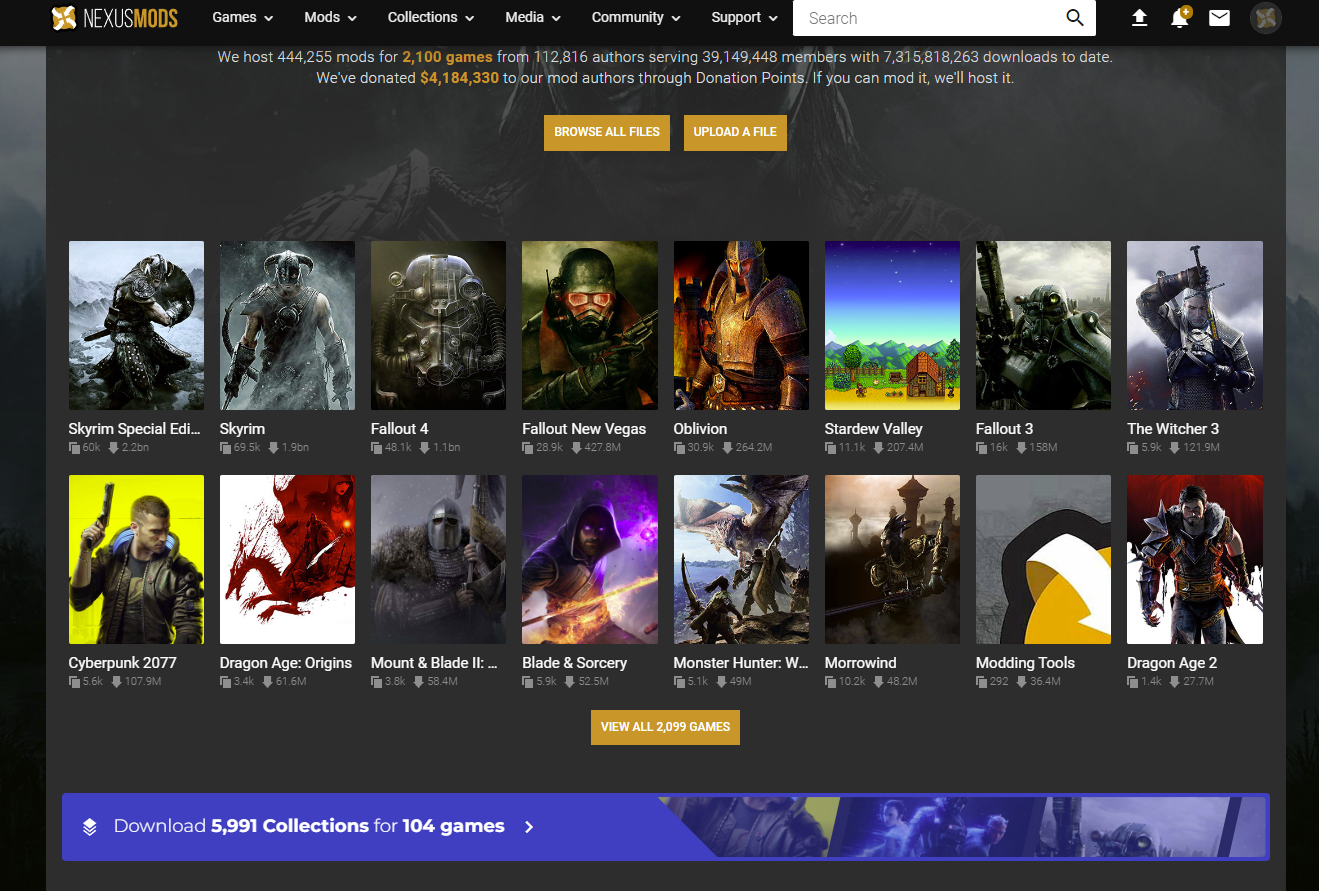
Task: Click the Dragon Age: Origins title text
Action: click(x=286, y=662)
